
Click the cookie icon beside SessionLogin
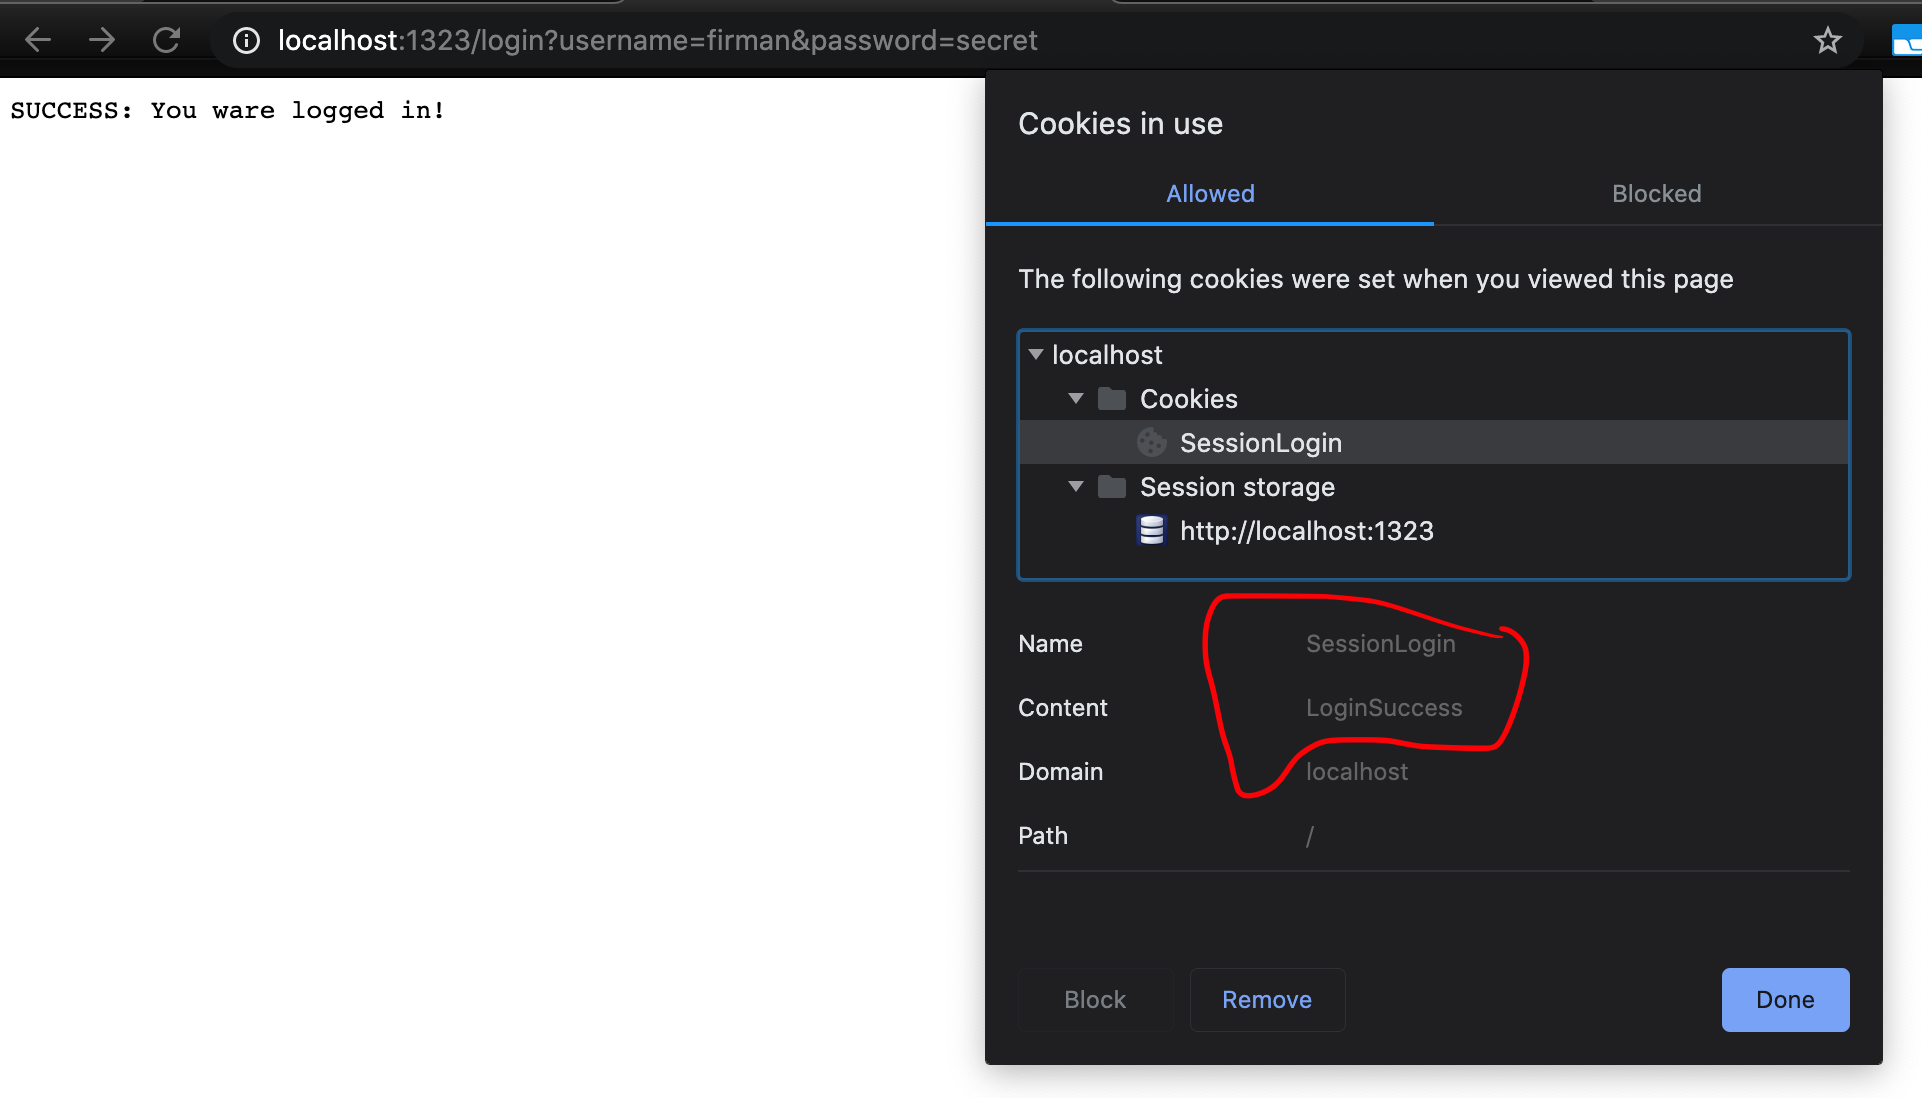pyautogui.click(x=1151, y=443)
